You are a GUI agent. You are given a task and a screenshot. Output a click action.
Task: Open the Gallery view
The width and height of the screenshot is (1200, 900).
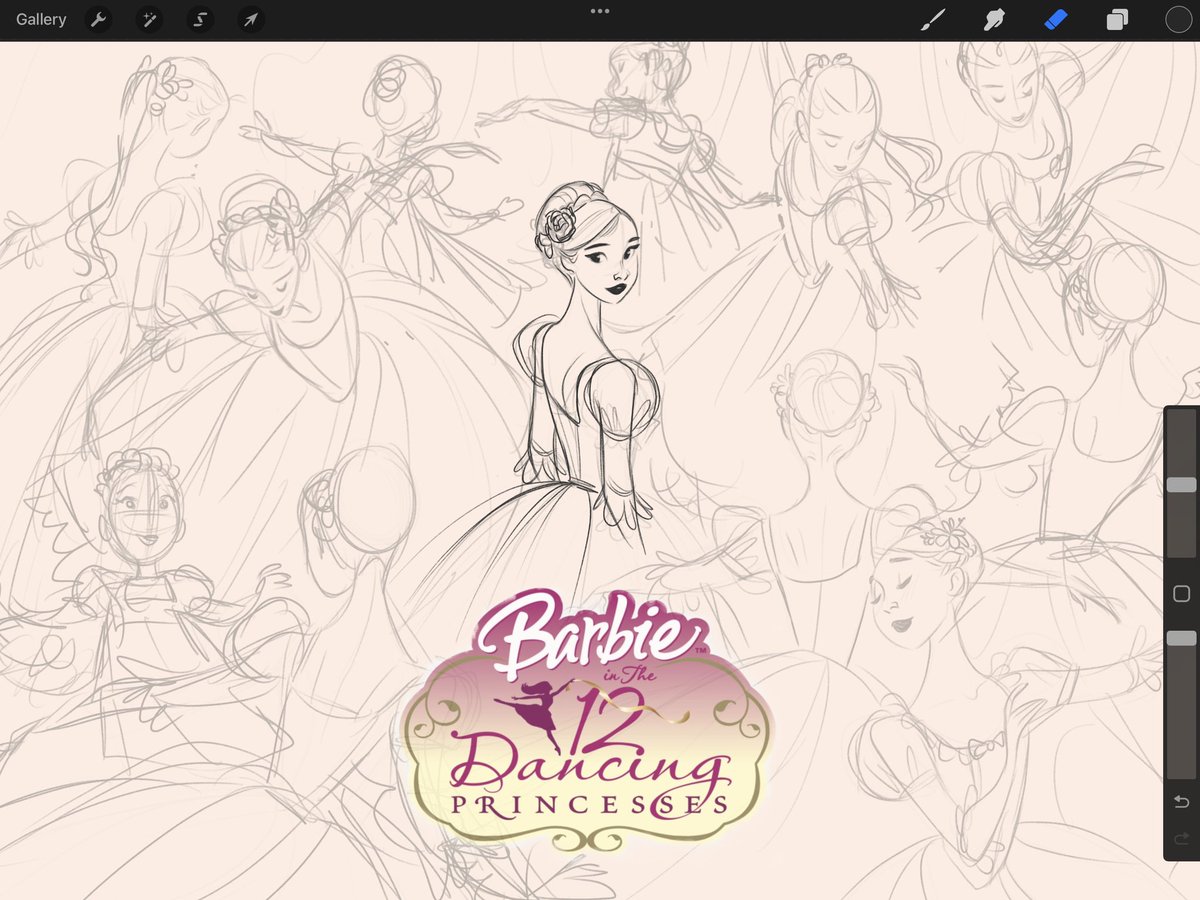pos(41,20)
